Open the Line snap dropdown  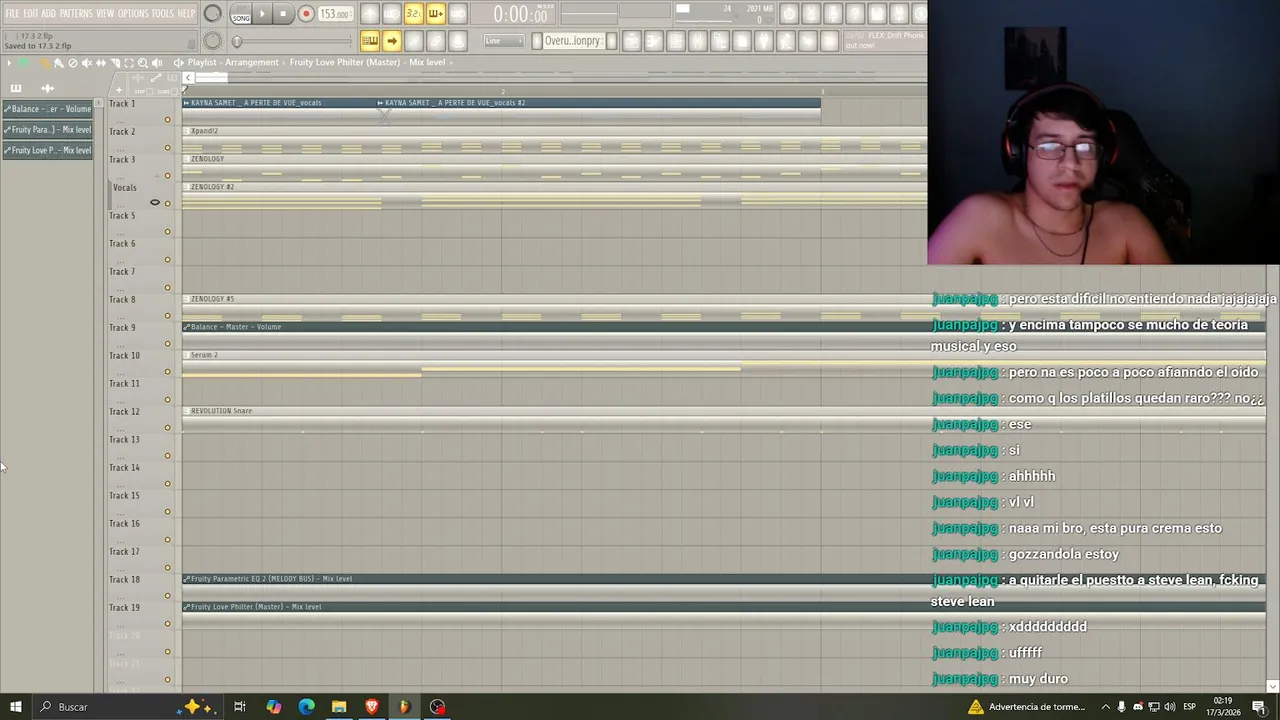pyautogui.click(x=504, y=41)
